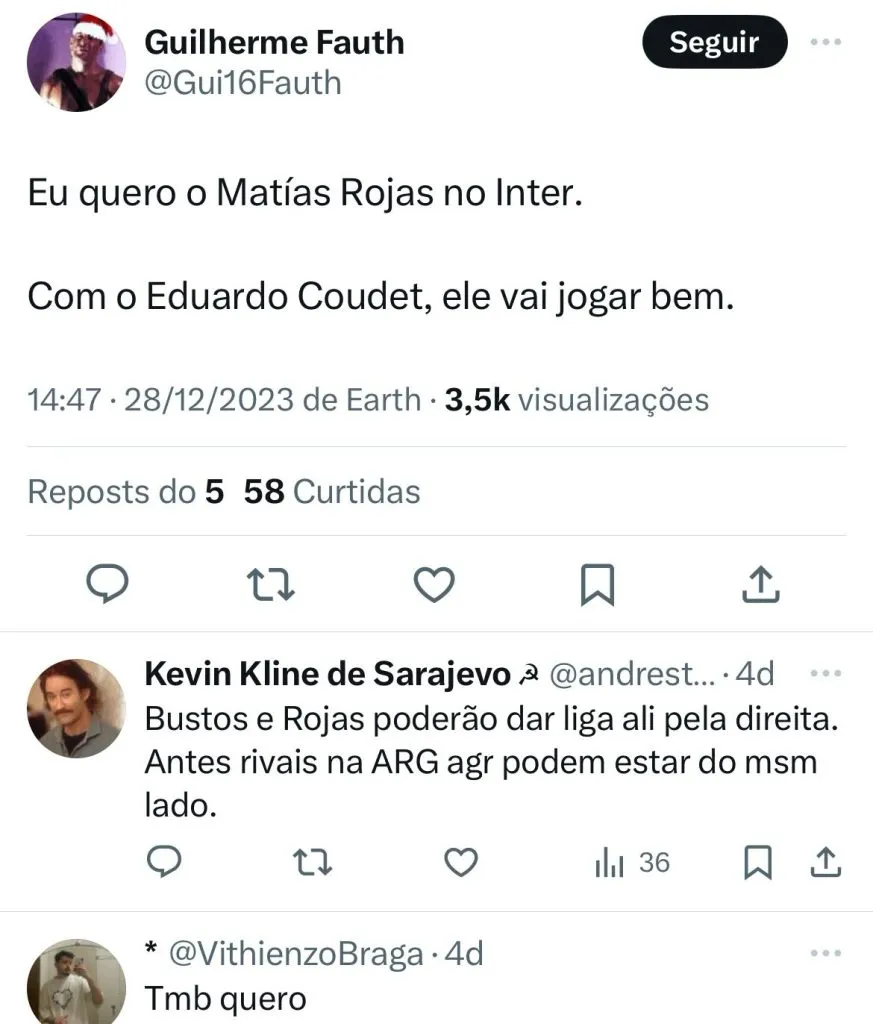Open more options menu for main tweet
This screenshot has height=1024, width=873.
(826, 44)
